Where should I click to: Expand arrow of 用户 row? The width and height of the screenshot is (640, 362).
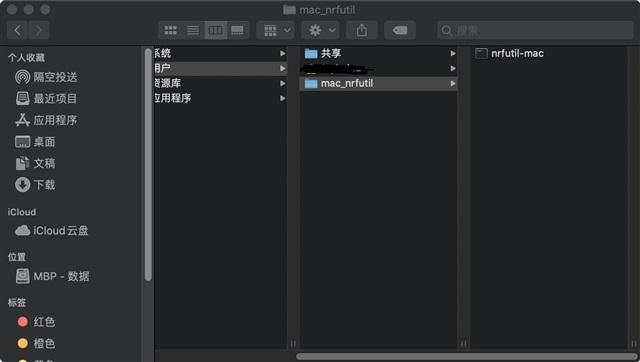(282, 68)
